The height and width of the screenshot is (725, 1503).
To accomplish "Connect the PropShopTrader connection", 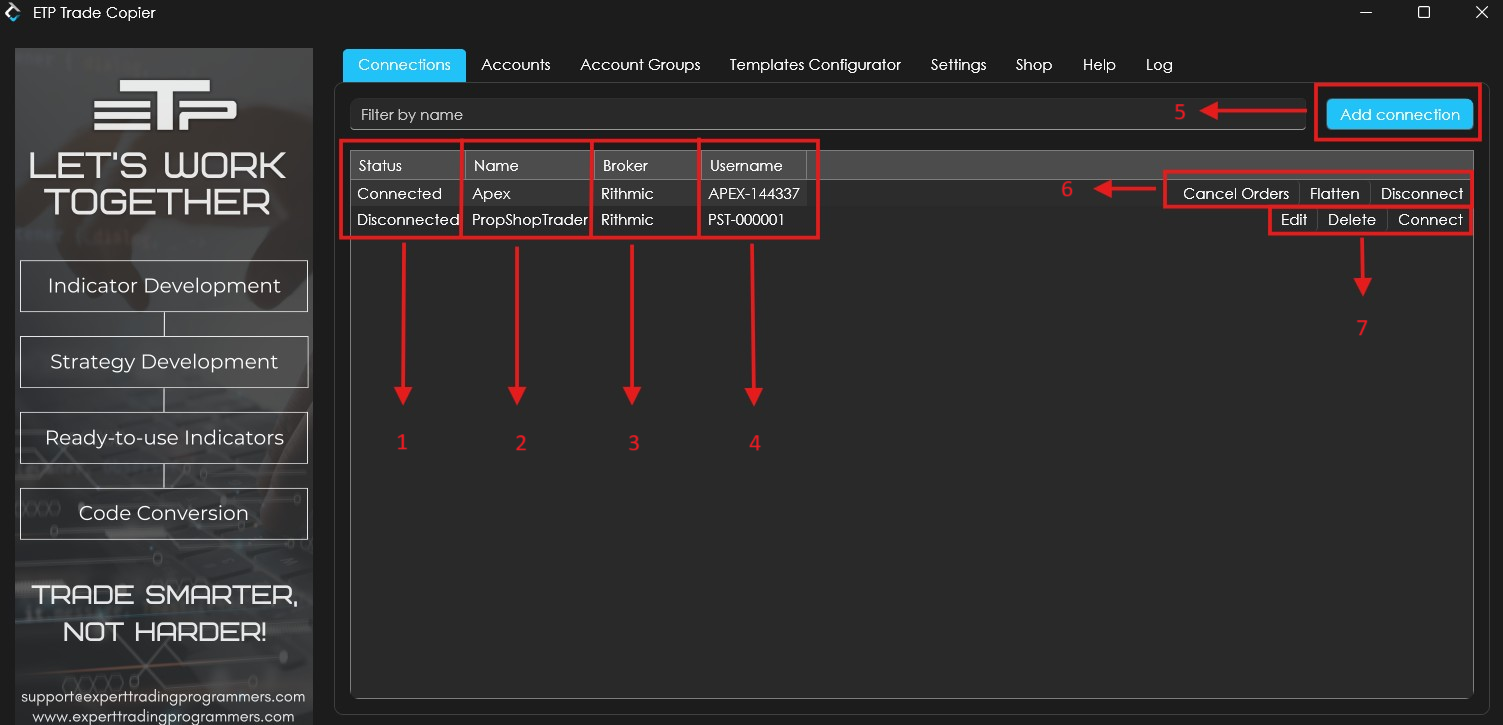I will 1430,220.
